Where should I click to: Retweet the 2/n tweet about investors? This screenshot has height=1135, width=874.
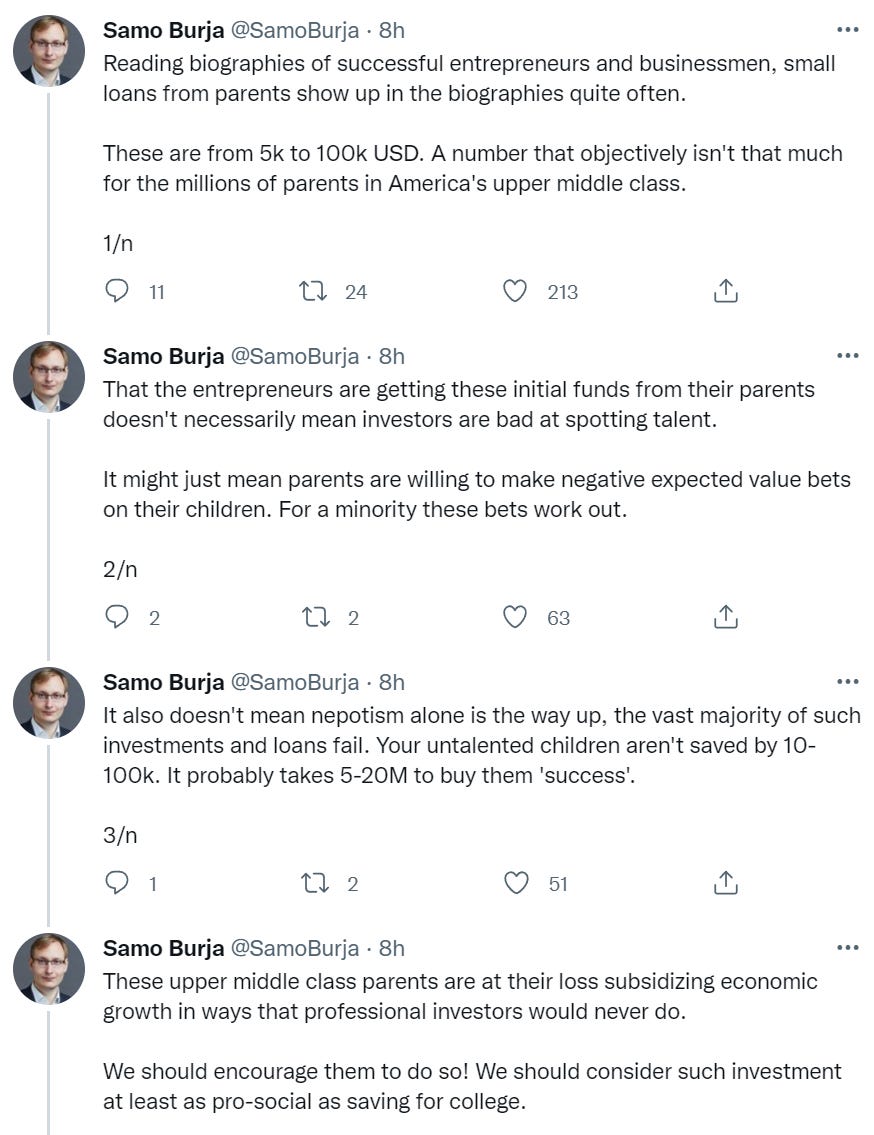point(315,617)
